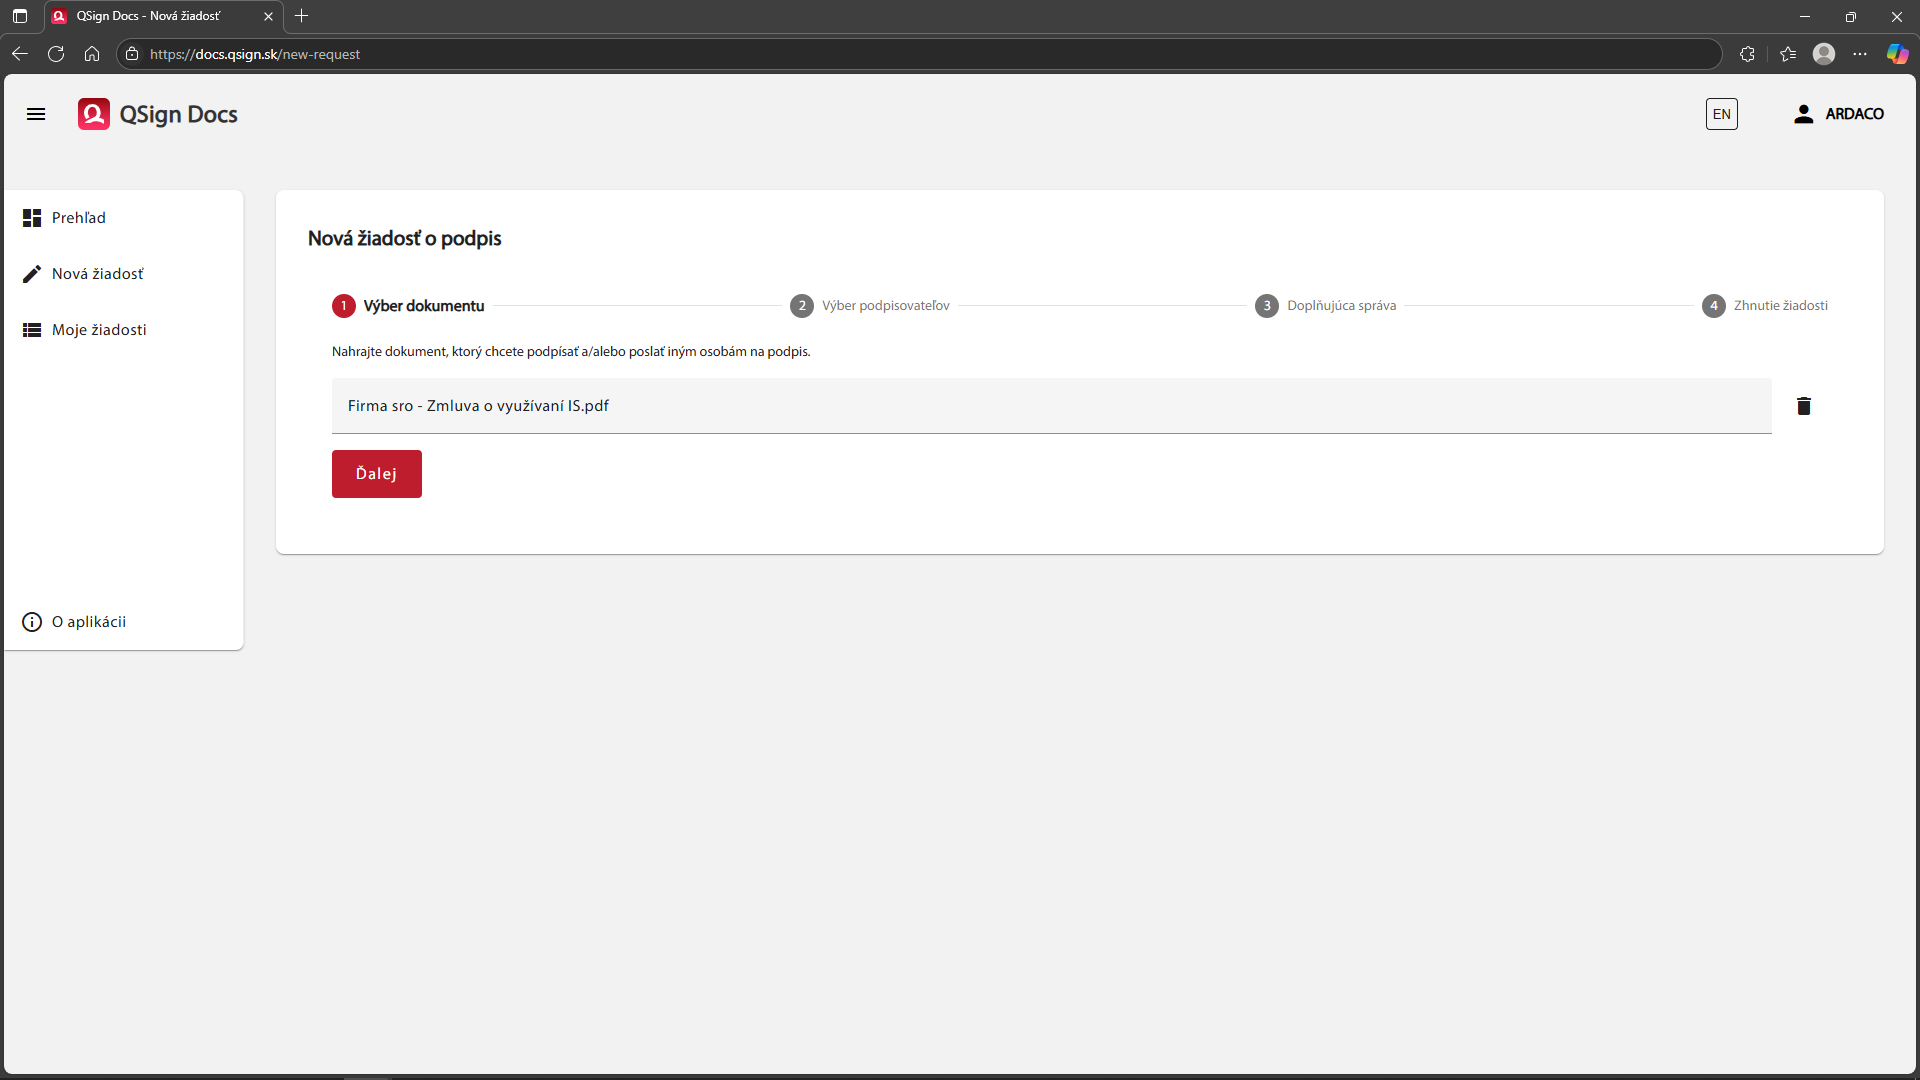
Task: Open the browser tab actions menu
Action: coord(20,16)
